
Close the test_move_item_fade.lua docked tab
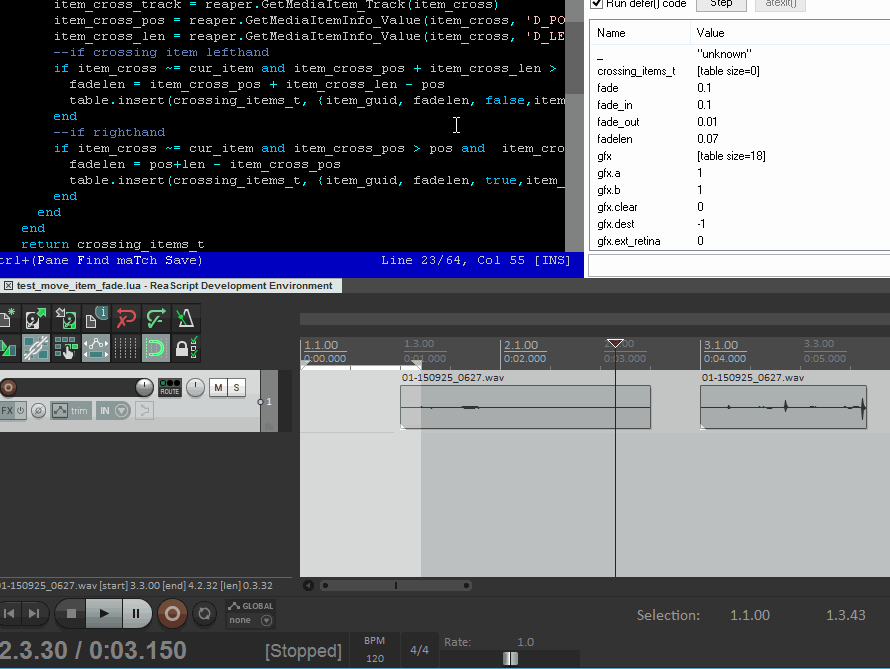9,286
